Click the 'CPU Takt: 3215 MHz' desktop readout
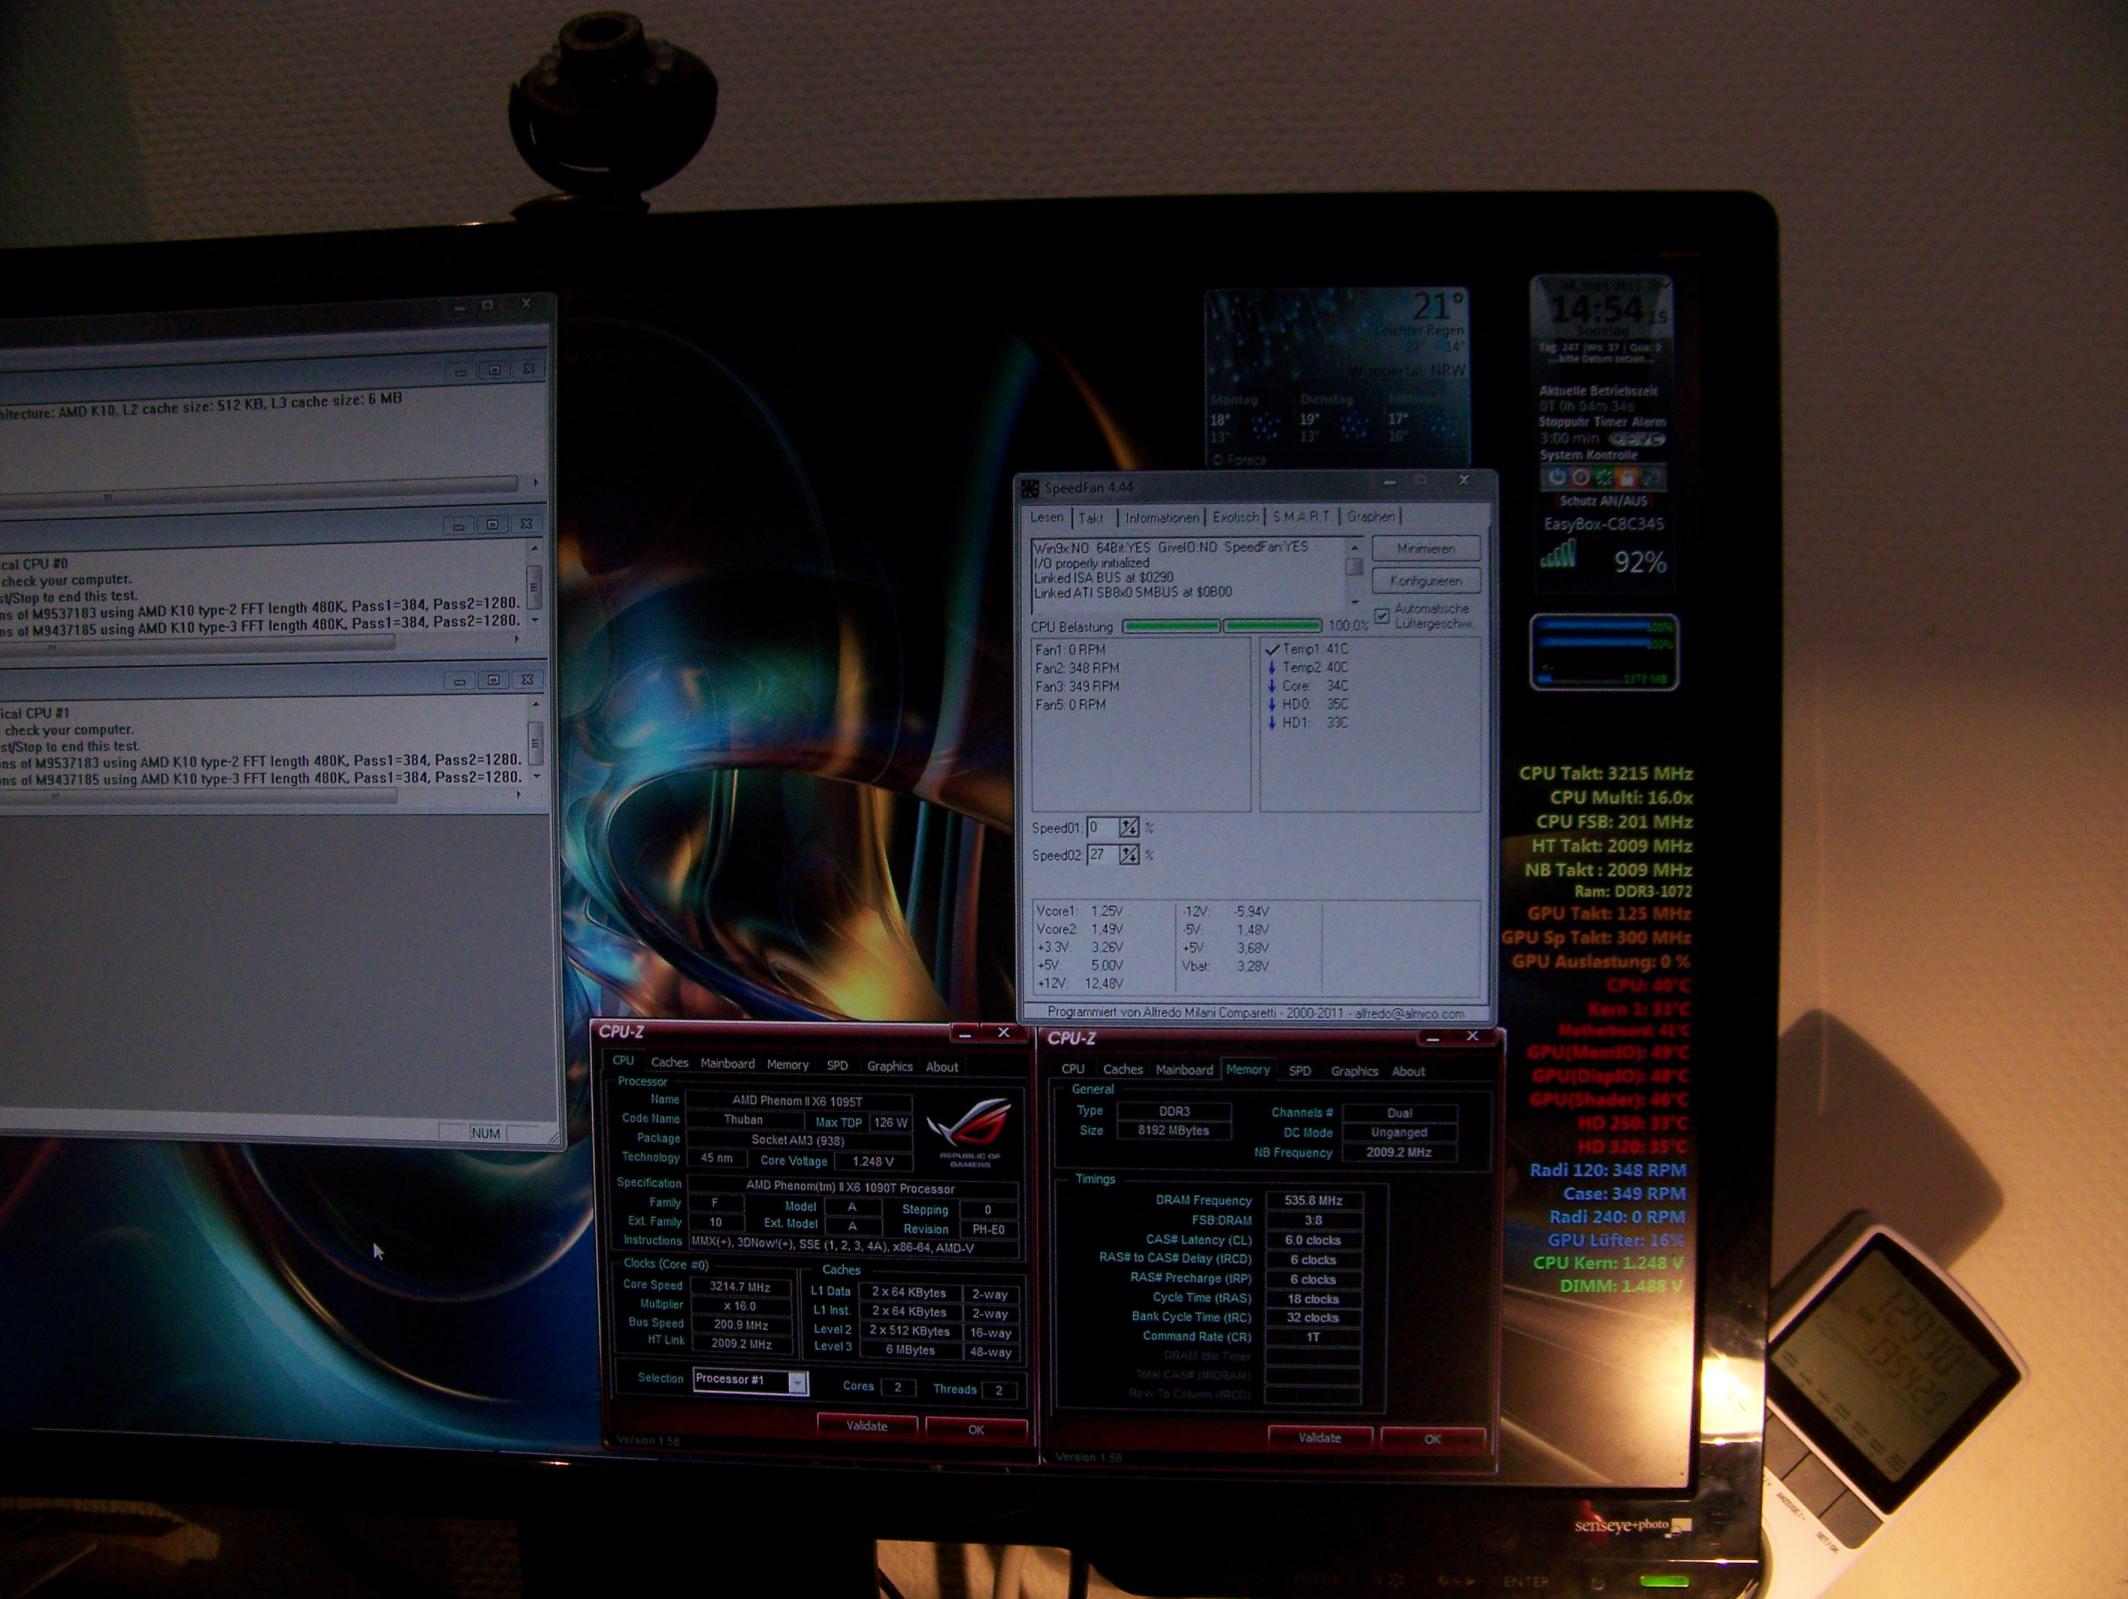The width and height of the screenshot is (2128, 1599). 1605,773
